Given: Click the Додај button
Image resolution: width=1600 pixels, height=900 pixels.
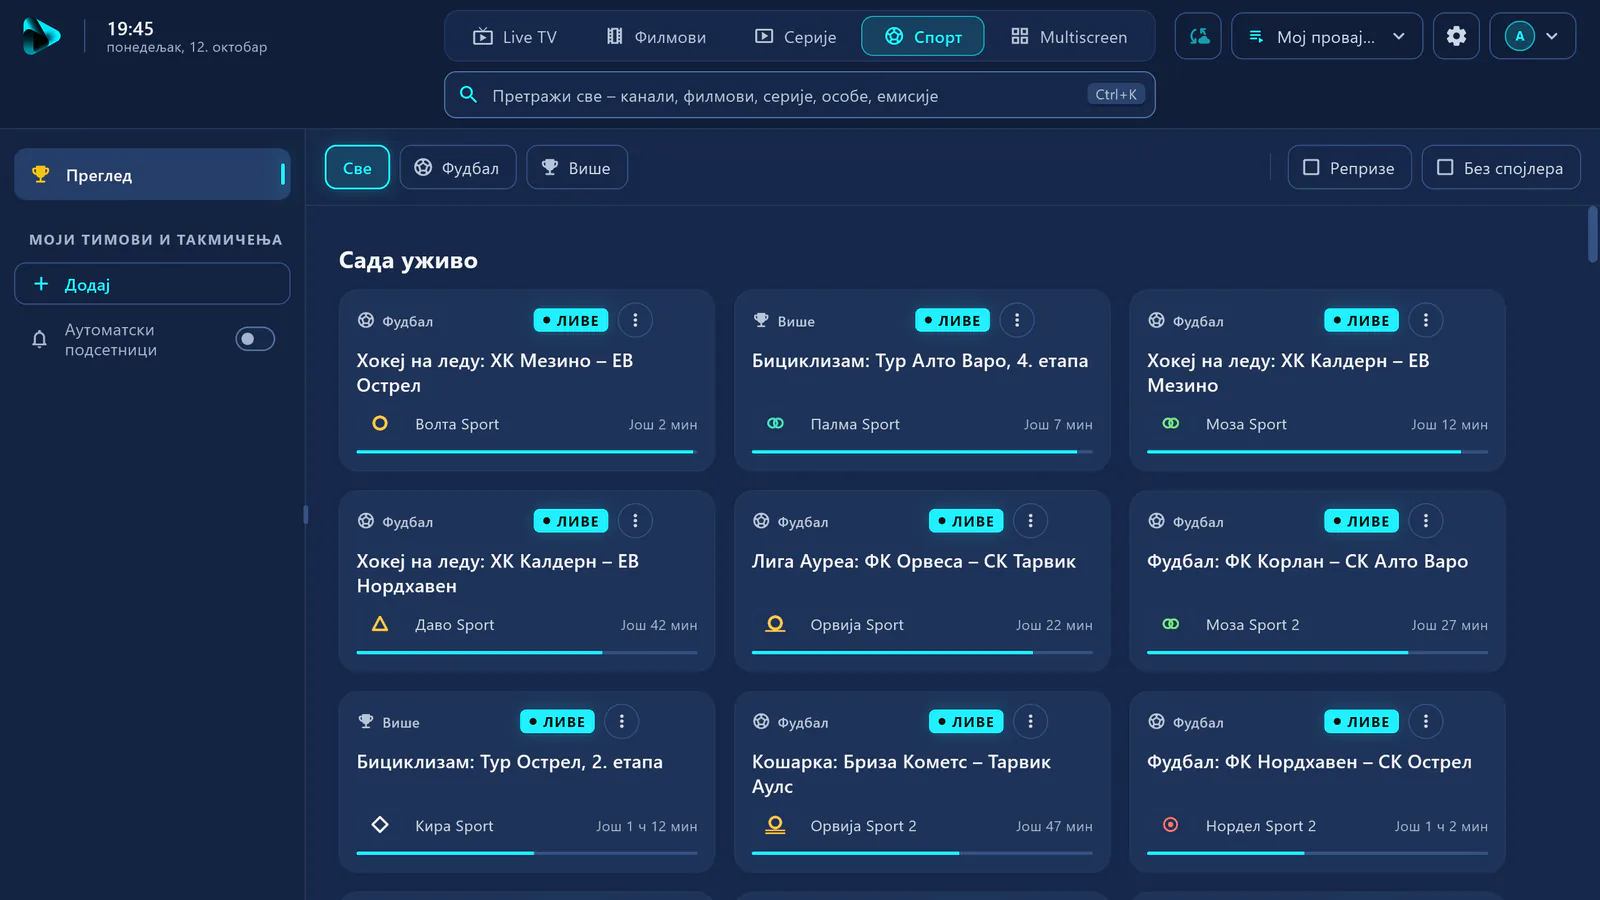Looking at the screenshot, I should point(152,284).
